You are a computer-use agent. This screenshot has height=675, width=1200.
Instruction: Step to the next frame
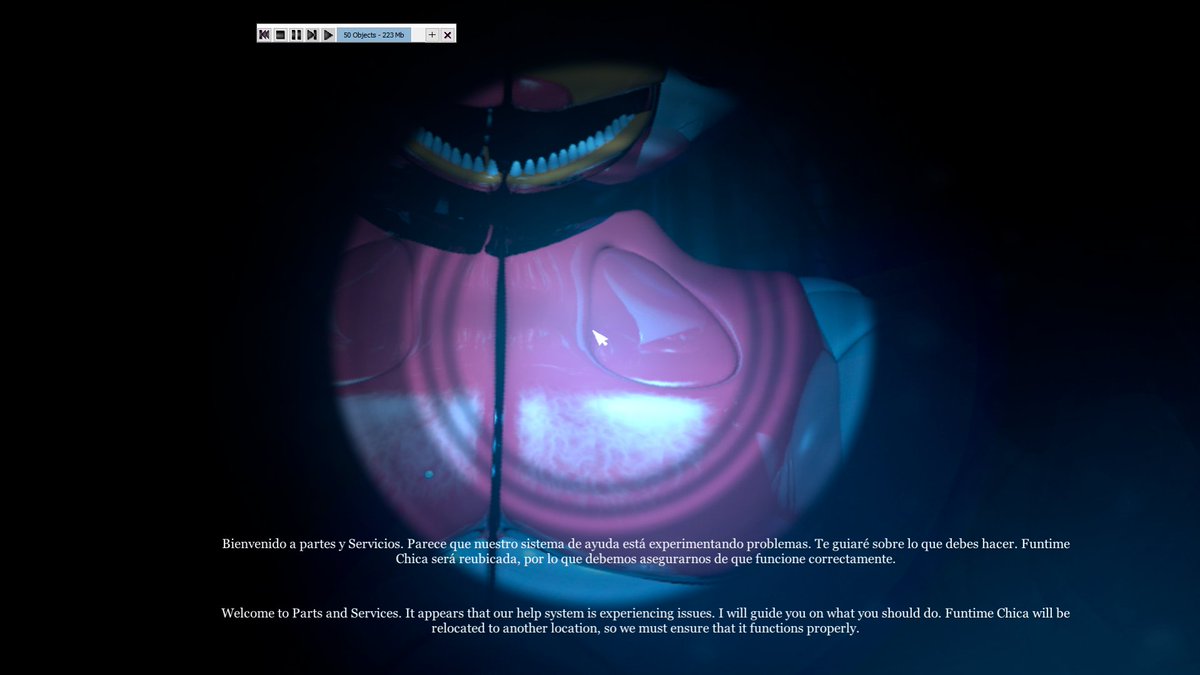[312, 34]
